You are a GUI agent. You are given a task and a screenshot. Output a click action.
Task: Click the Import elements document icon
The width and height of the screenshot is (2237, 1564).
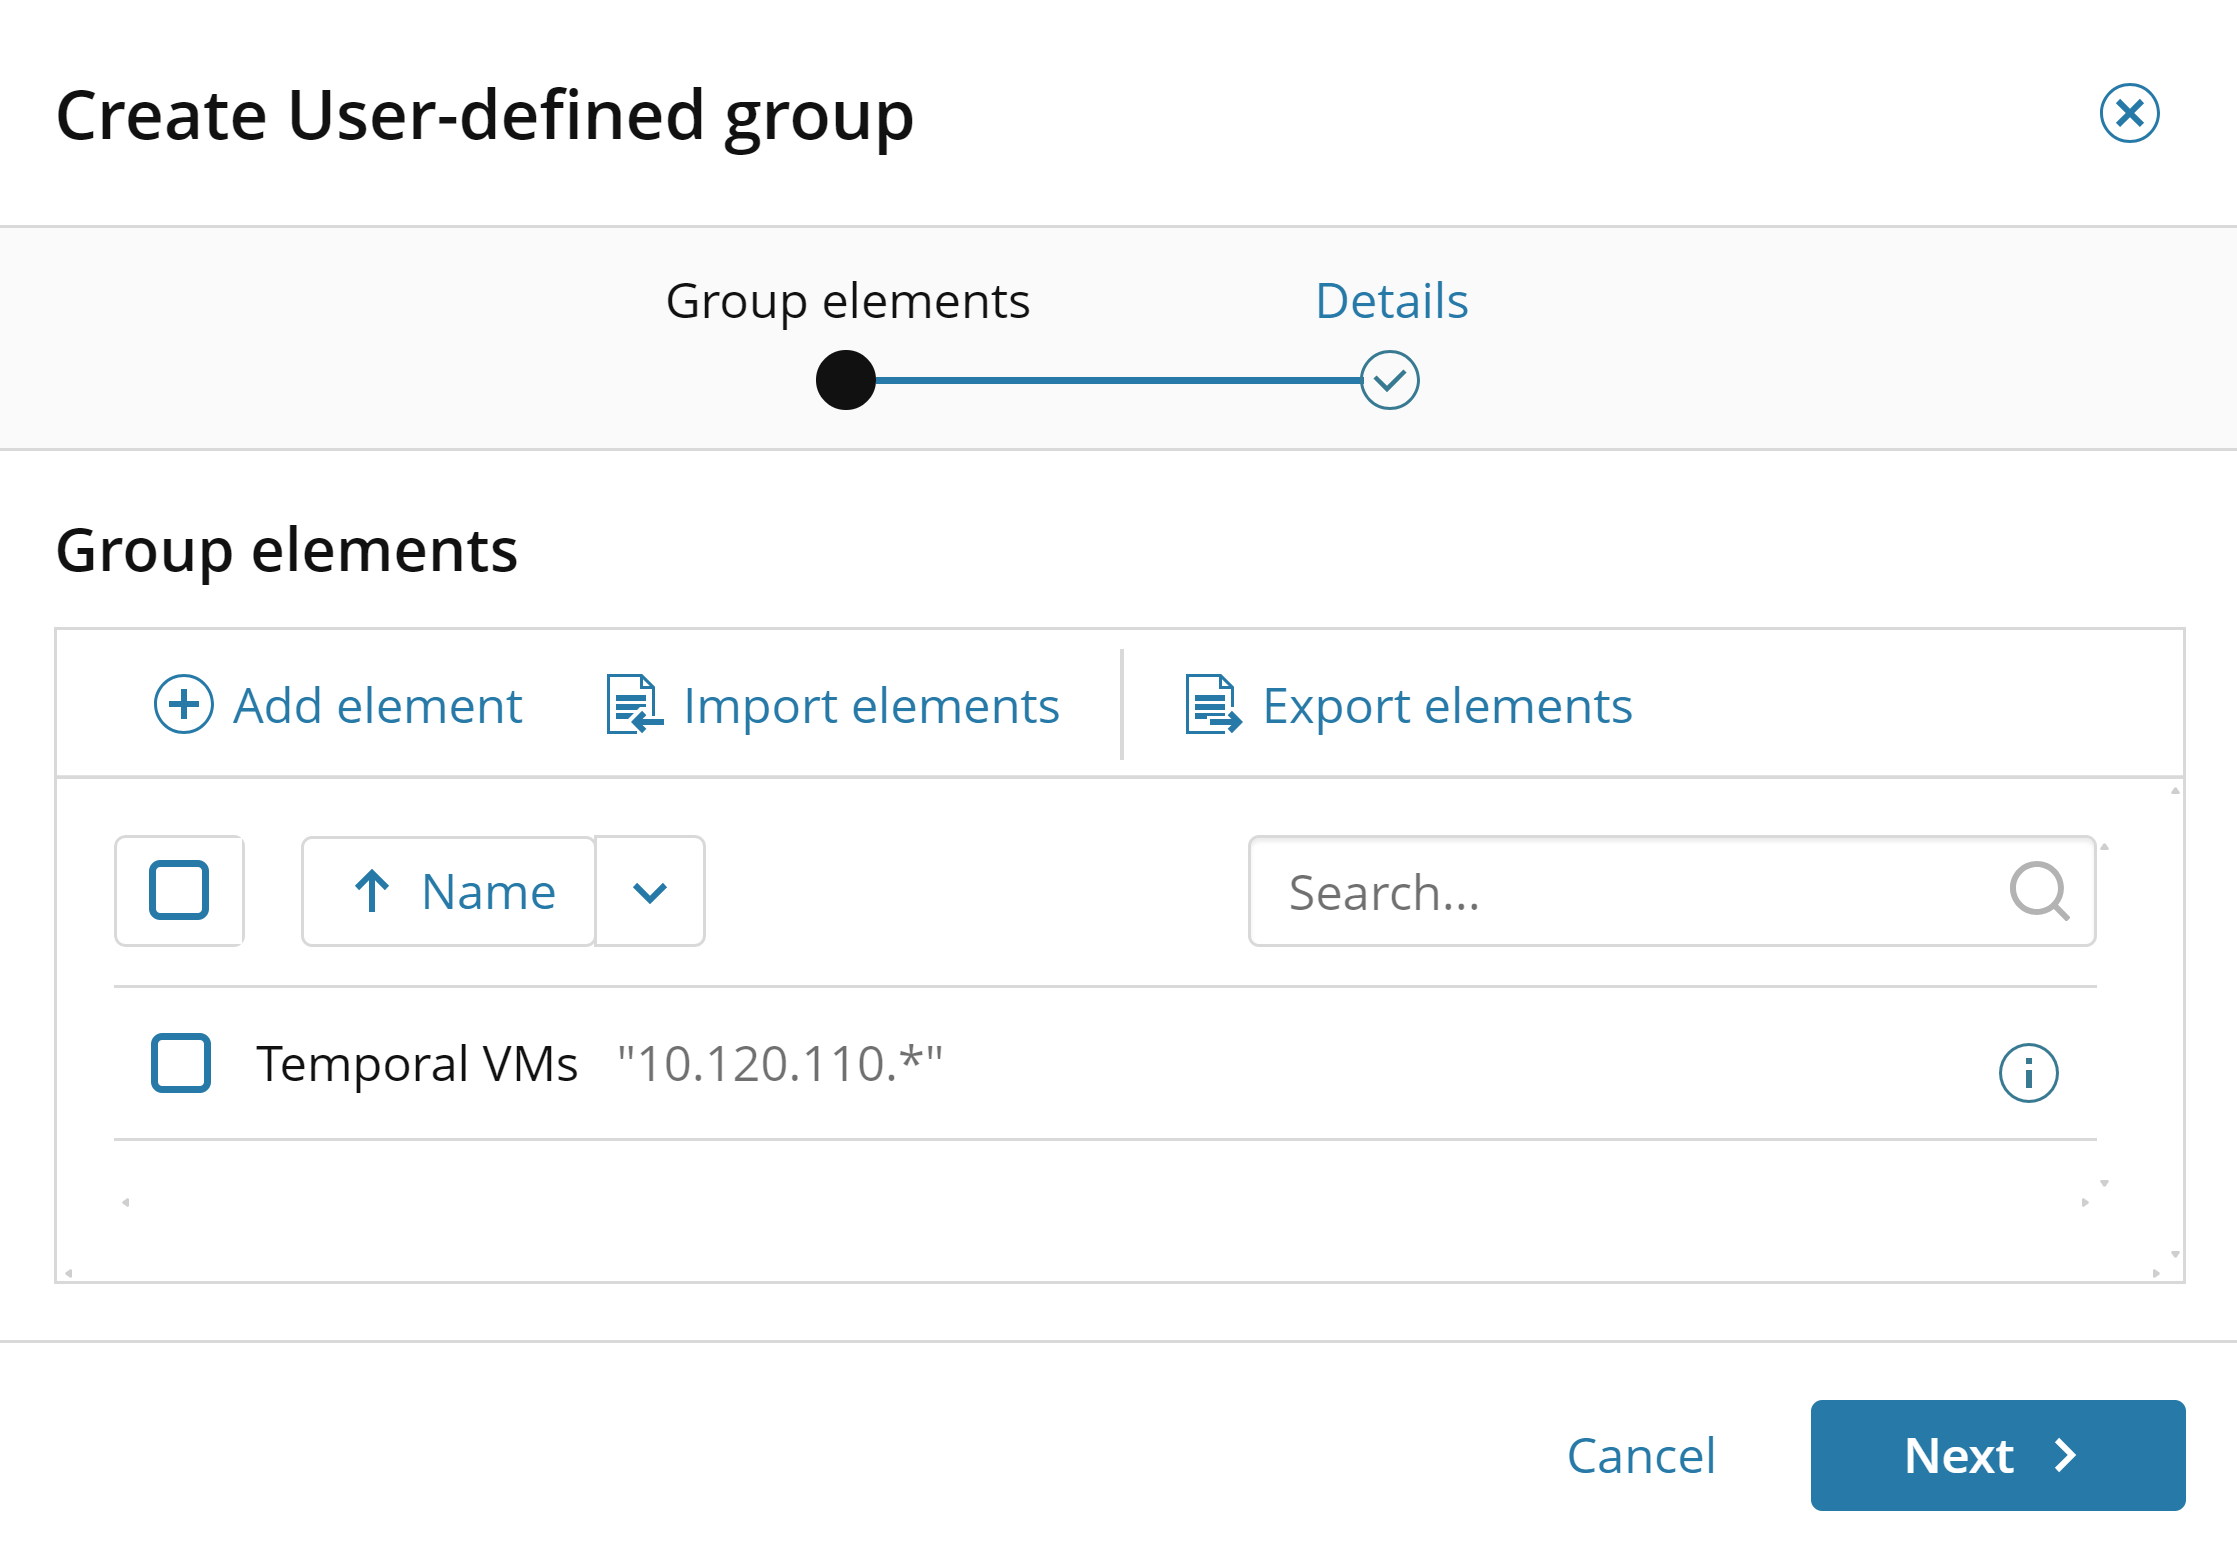tap(634, 705)
